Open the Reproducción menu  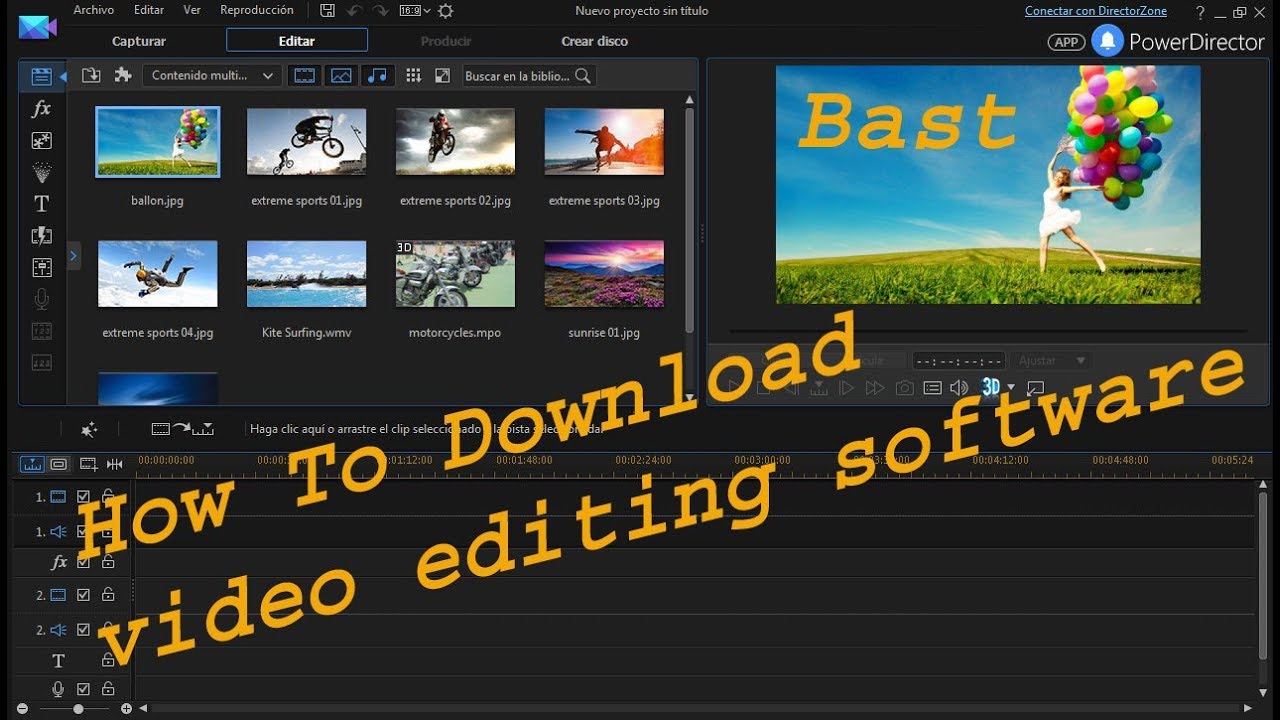click(257, 10)
